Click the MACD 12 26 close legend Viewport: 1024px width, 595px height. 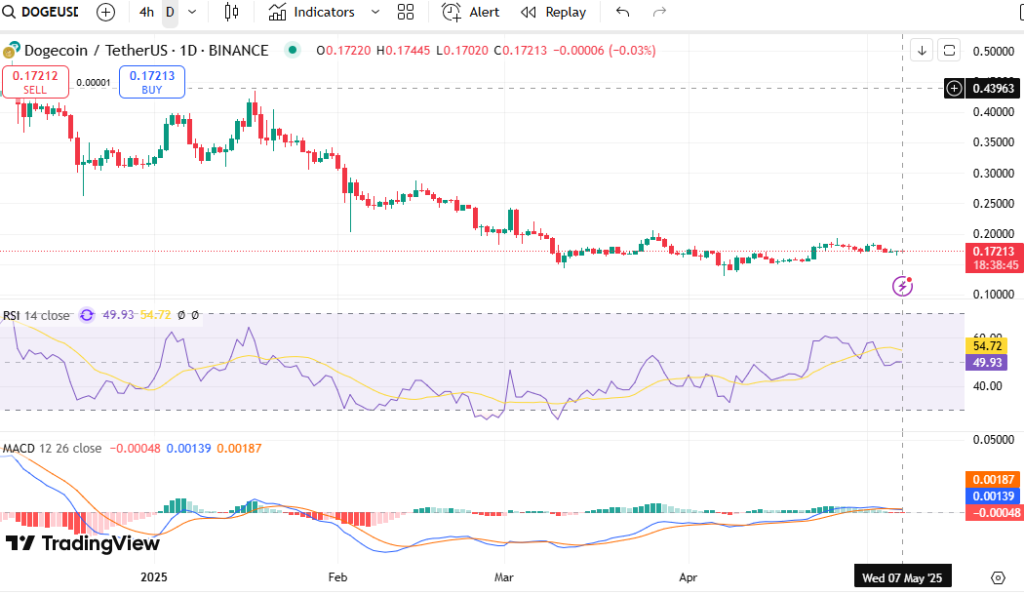52,449
